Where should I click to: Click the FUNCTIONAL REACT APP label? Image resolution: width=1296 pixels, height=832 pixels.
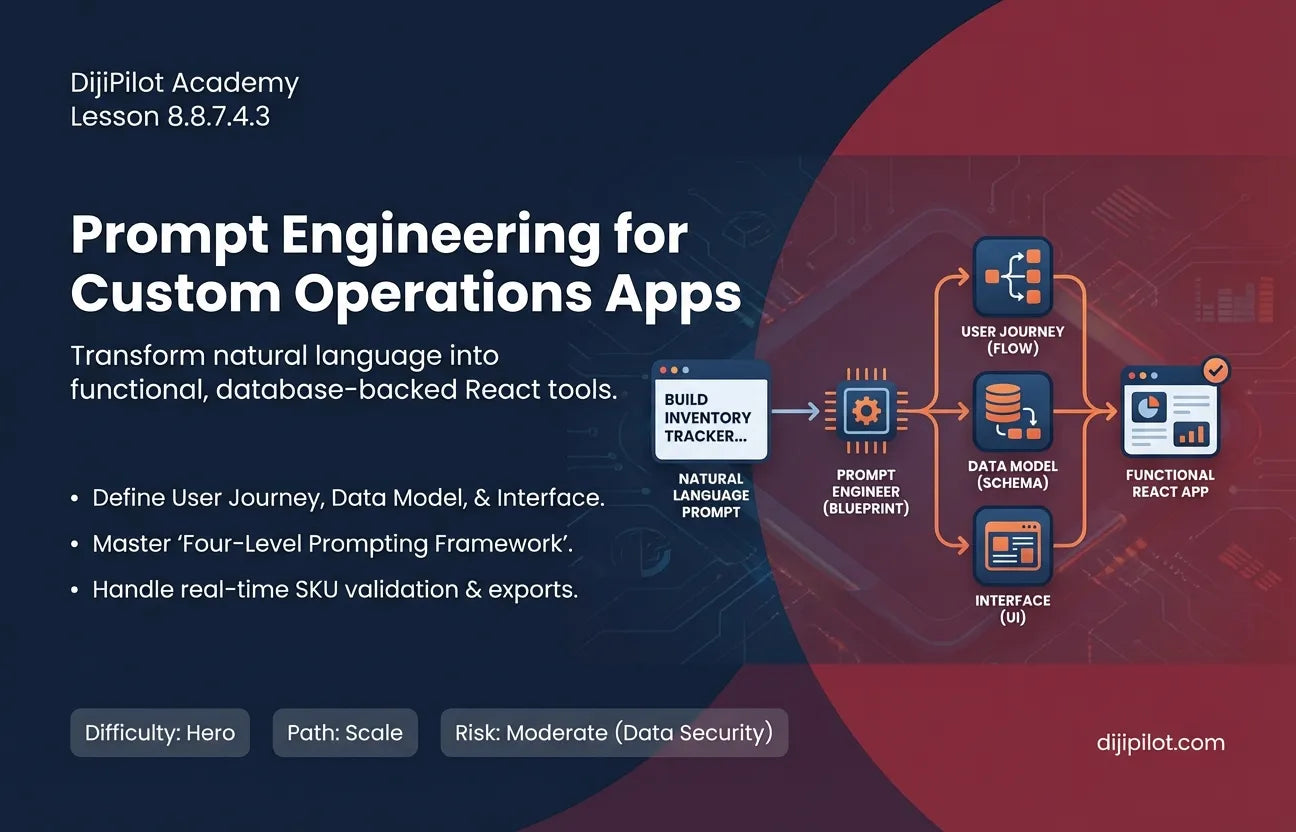click(1170, 483)
